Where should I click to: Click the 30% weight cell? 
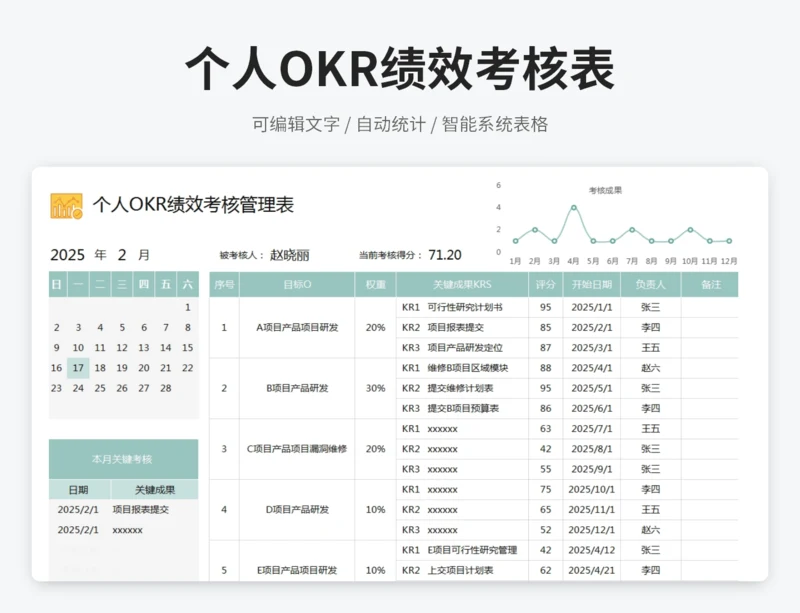(376, 388)
